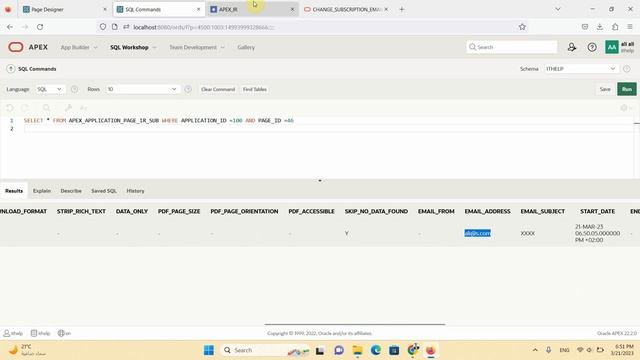Click the tracking protection shield icon in the address bar

click(103, 27)
